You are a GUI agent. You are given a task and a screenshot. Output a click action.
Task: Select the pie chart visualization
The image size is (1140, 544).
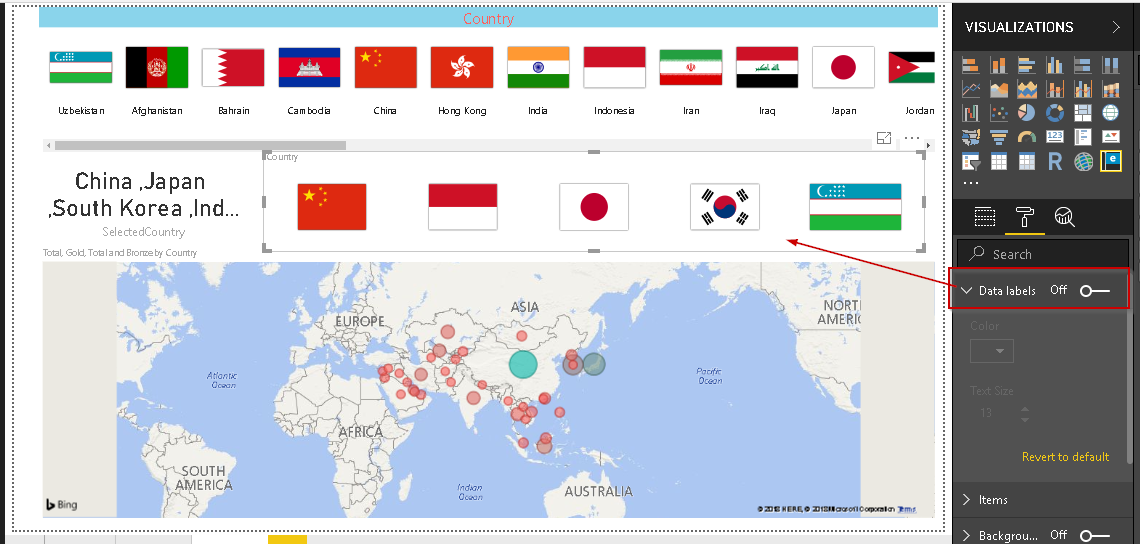tap(1027, 113)
